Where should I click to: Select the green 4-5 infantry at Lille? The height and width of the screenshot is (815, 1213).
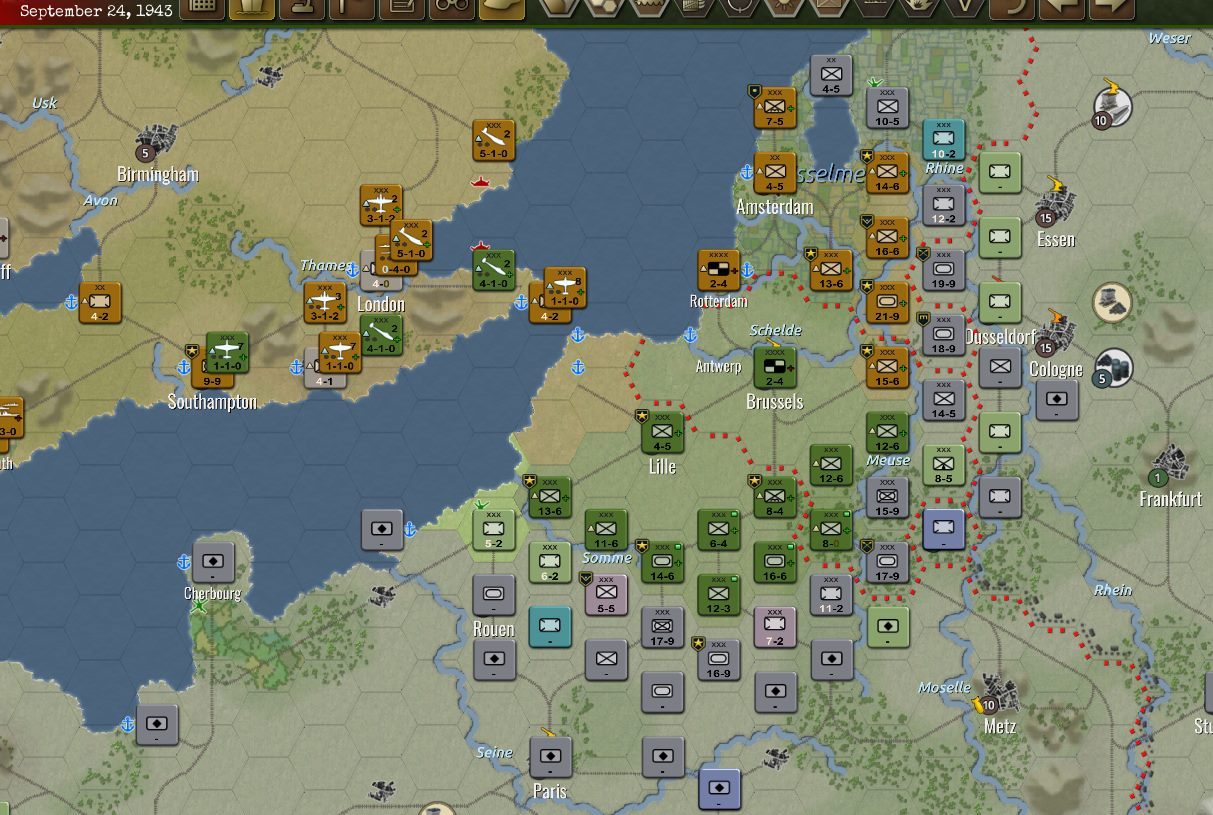pos(662,432)
